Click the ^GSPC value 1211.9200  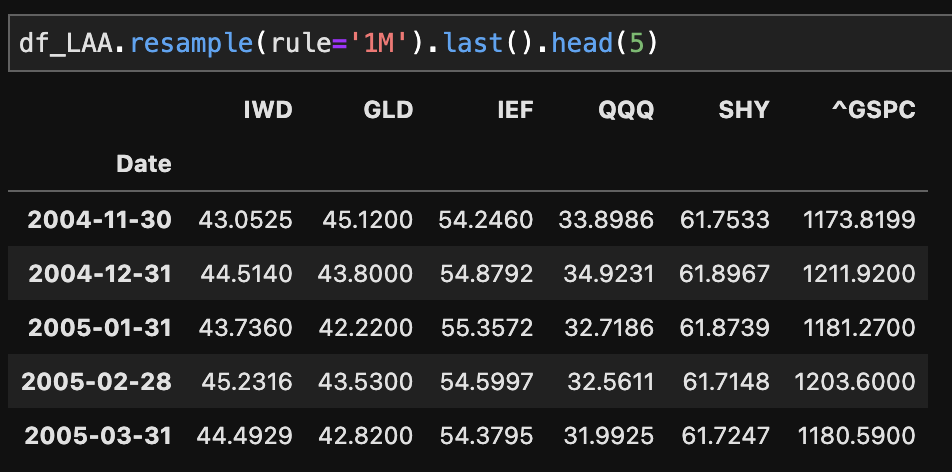coord(859,274)
